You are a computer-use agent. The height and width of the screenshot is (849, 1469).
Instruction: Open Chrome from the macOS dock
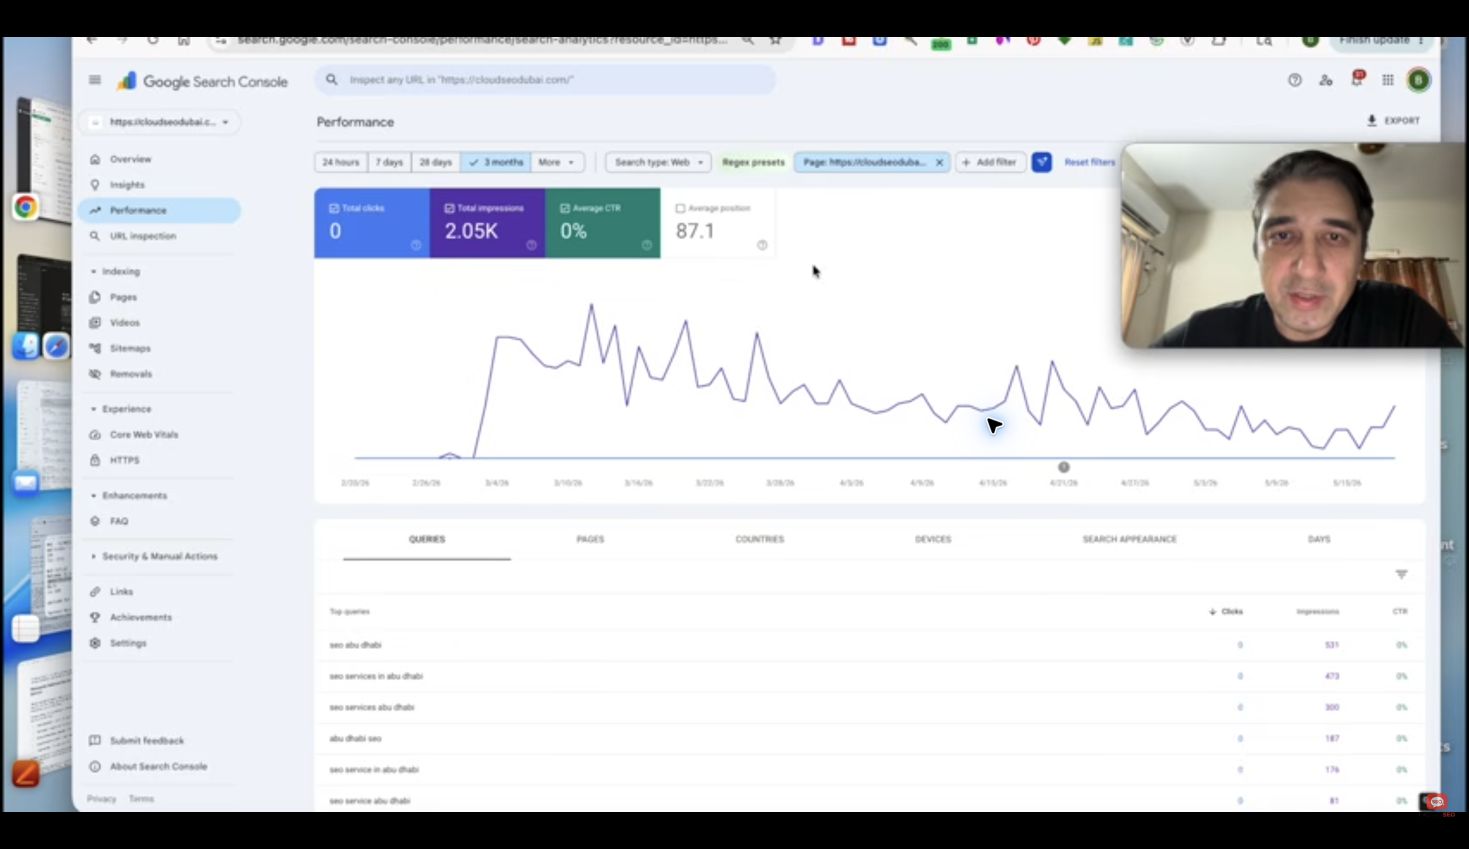click(x=26, y=207)
